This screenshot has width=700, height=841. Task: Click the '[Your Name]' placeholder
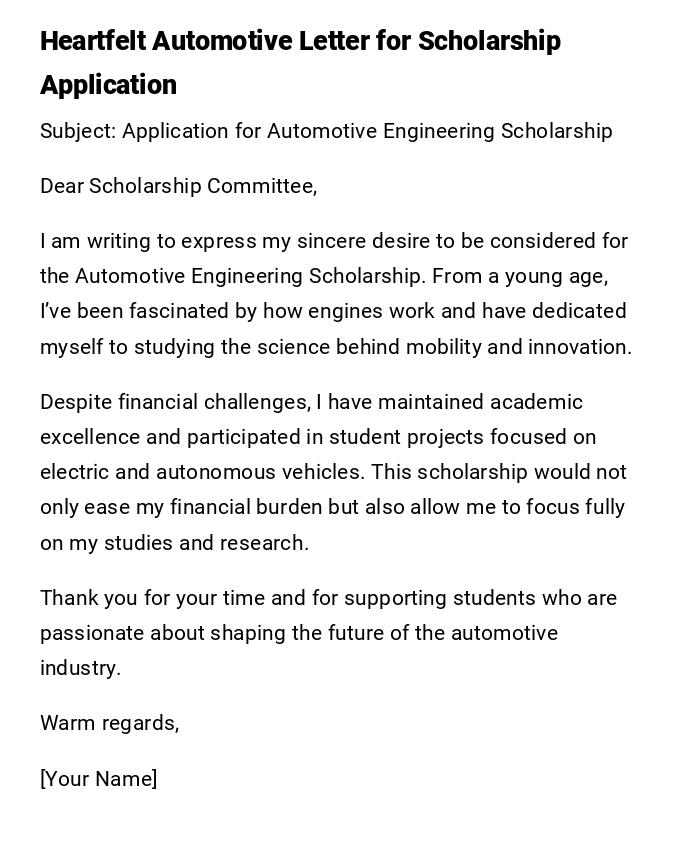[x=98, y=779]
